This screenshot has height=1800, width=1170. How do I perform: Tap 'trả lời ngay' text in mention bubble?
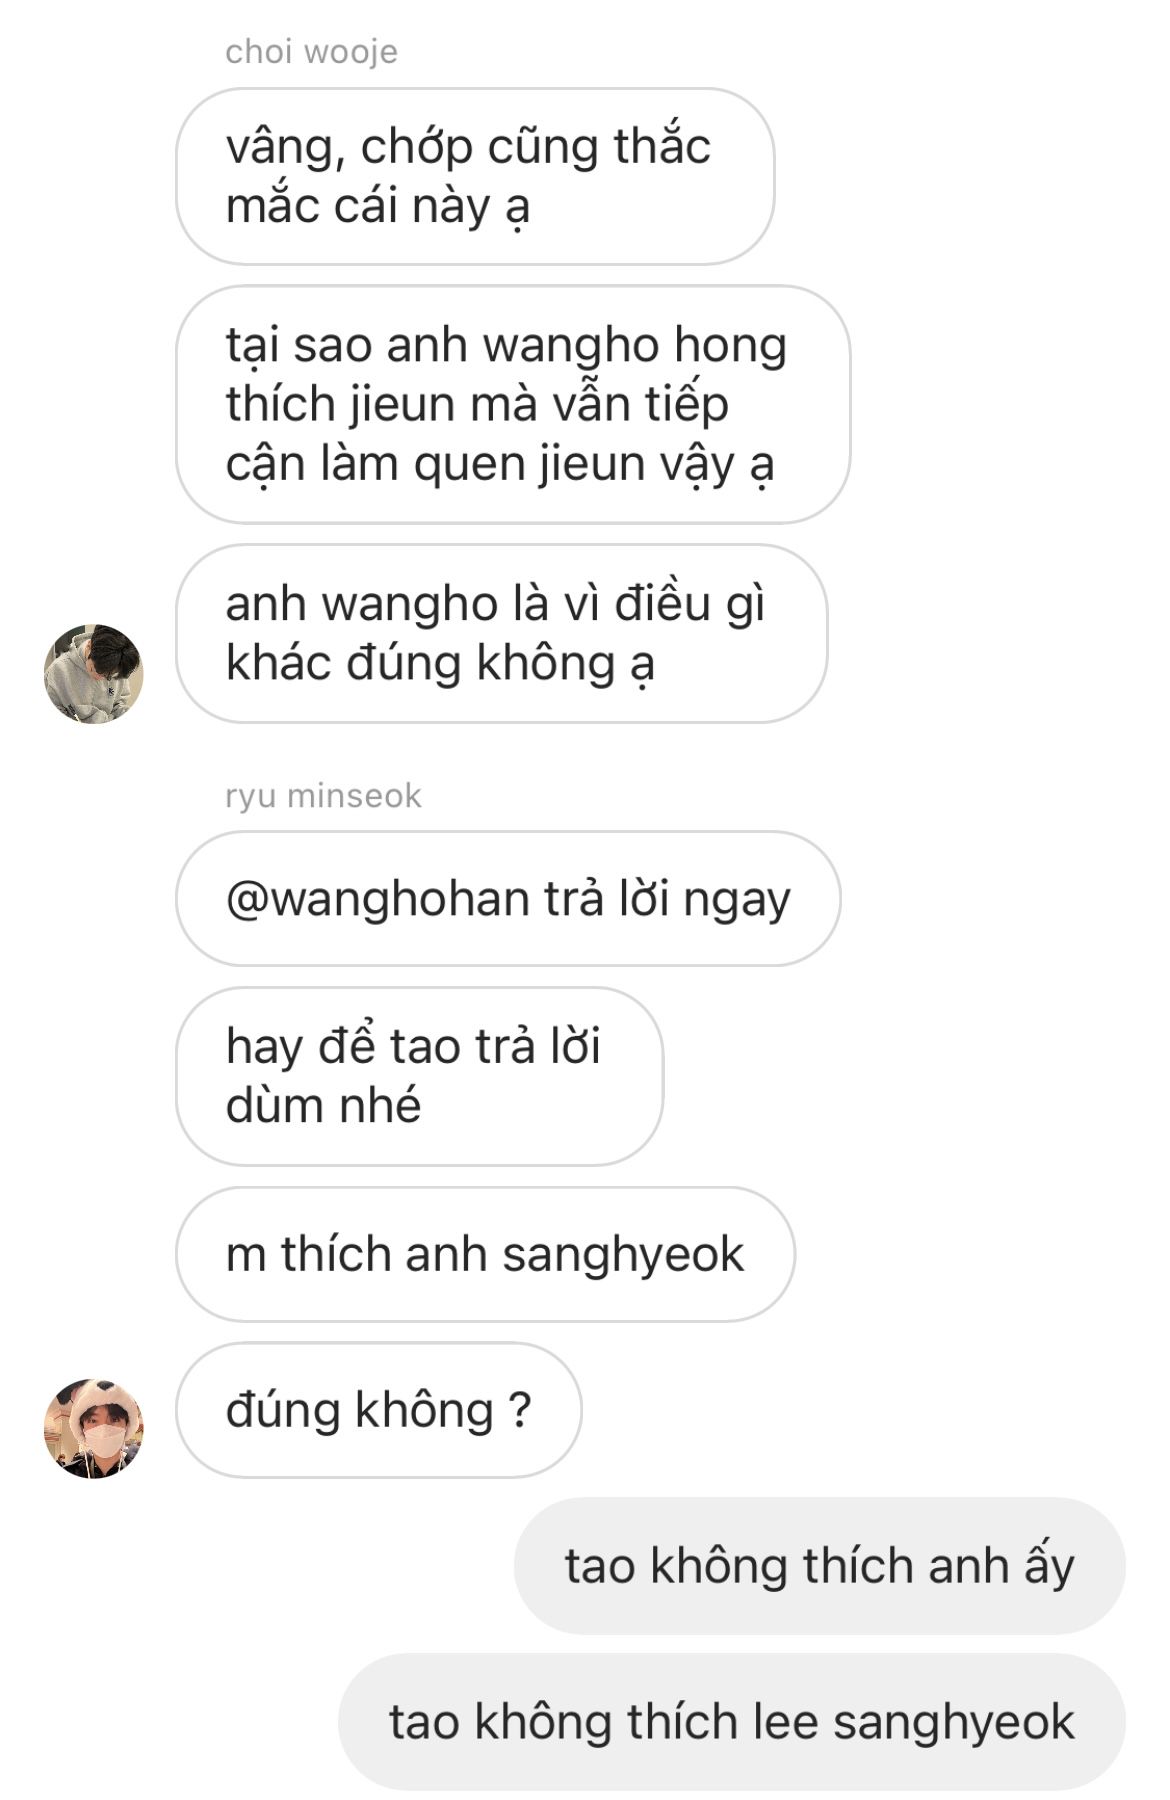(667, 899)
